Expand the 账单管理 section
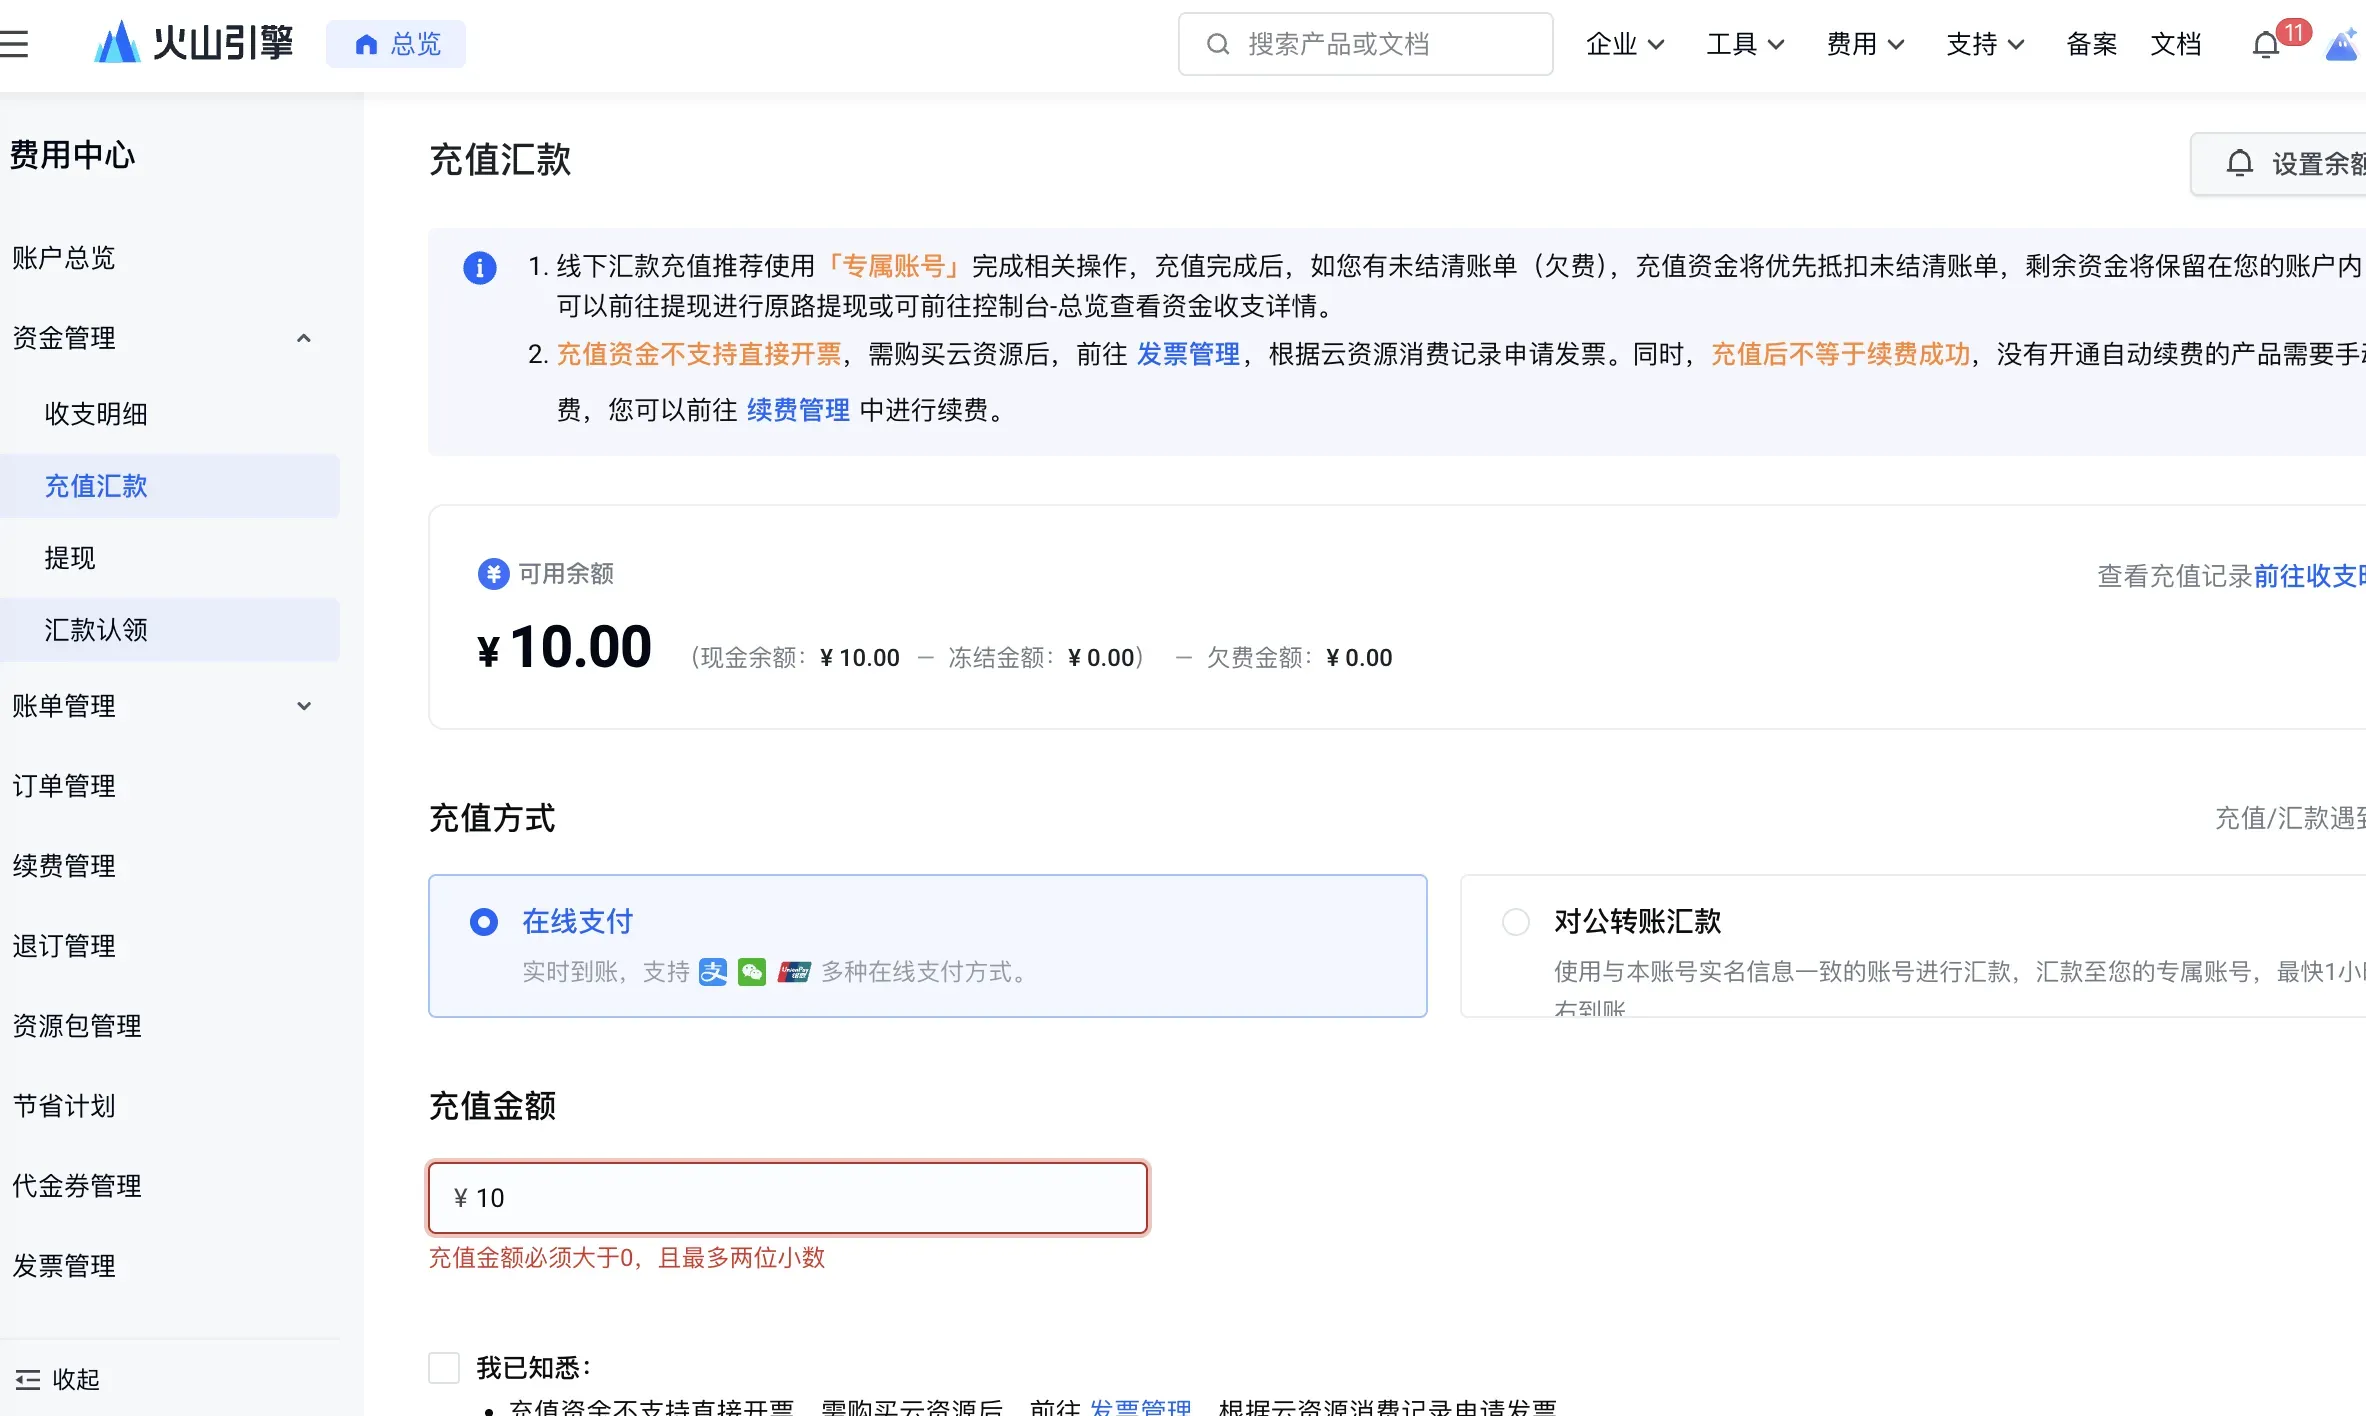This screenshot has height=1416, width=2366. pyautogui.click(x=304, y=706)
